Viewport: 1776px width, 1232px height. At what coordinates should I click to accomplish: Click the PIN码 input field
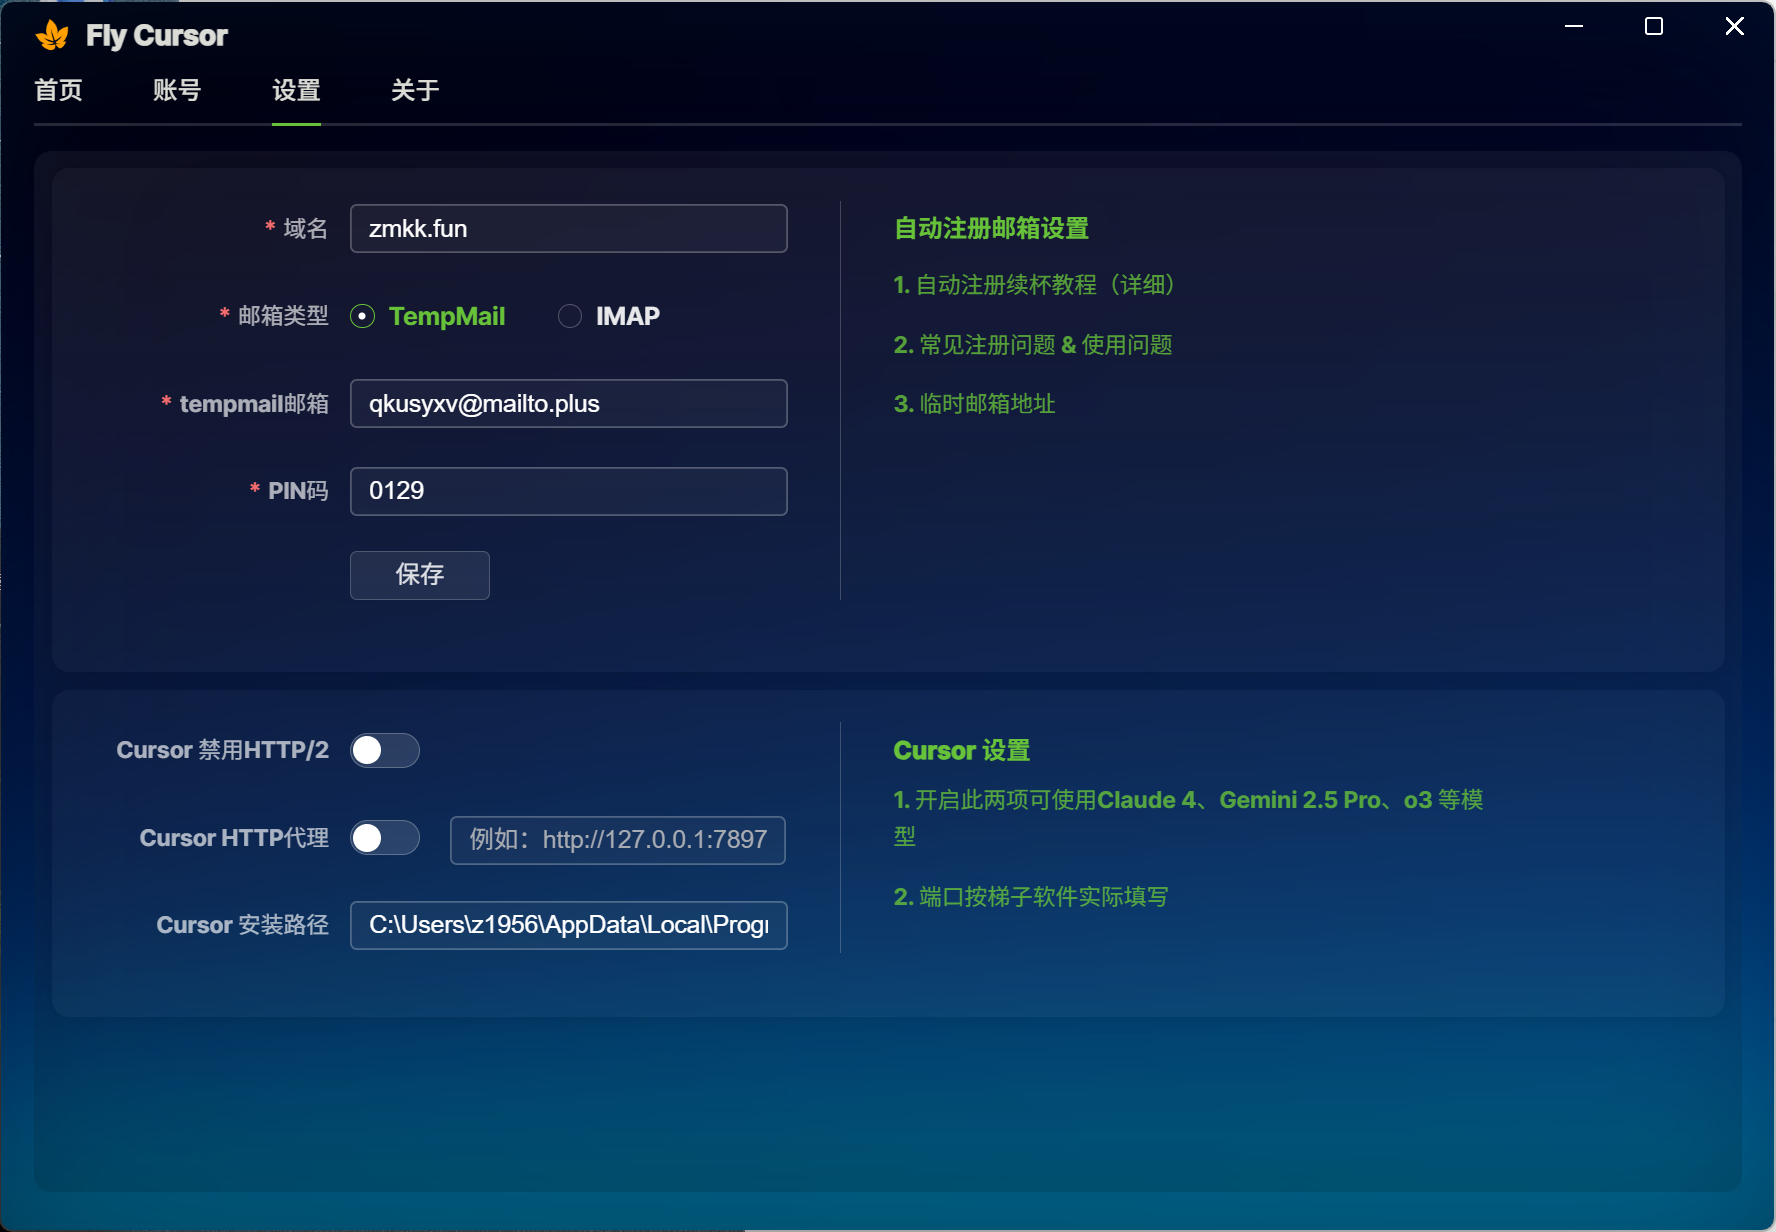click(569, 491)
